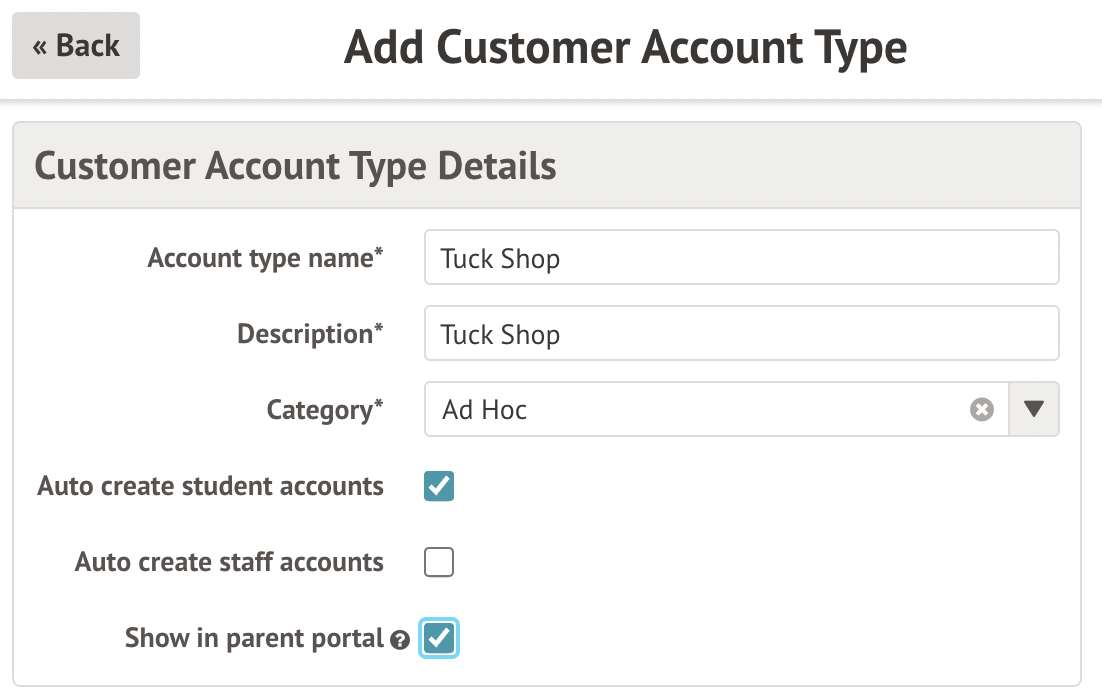Click the Auto create staff accounts label
This screenshot has height=700, width=1102.
(229, 562)
